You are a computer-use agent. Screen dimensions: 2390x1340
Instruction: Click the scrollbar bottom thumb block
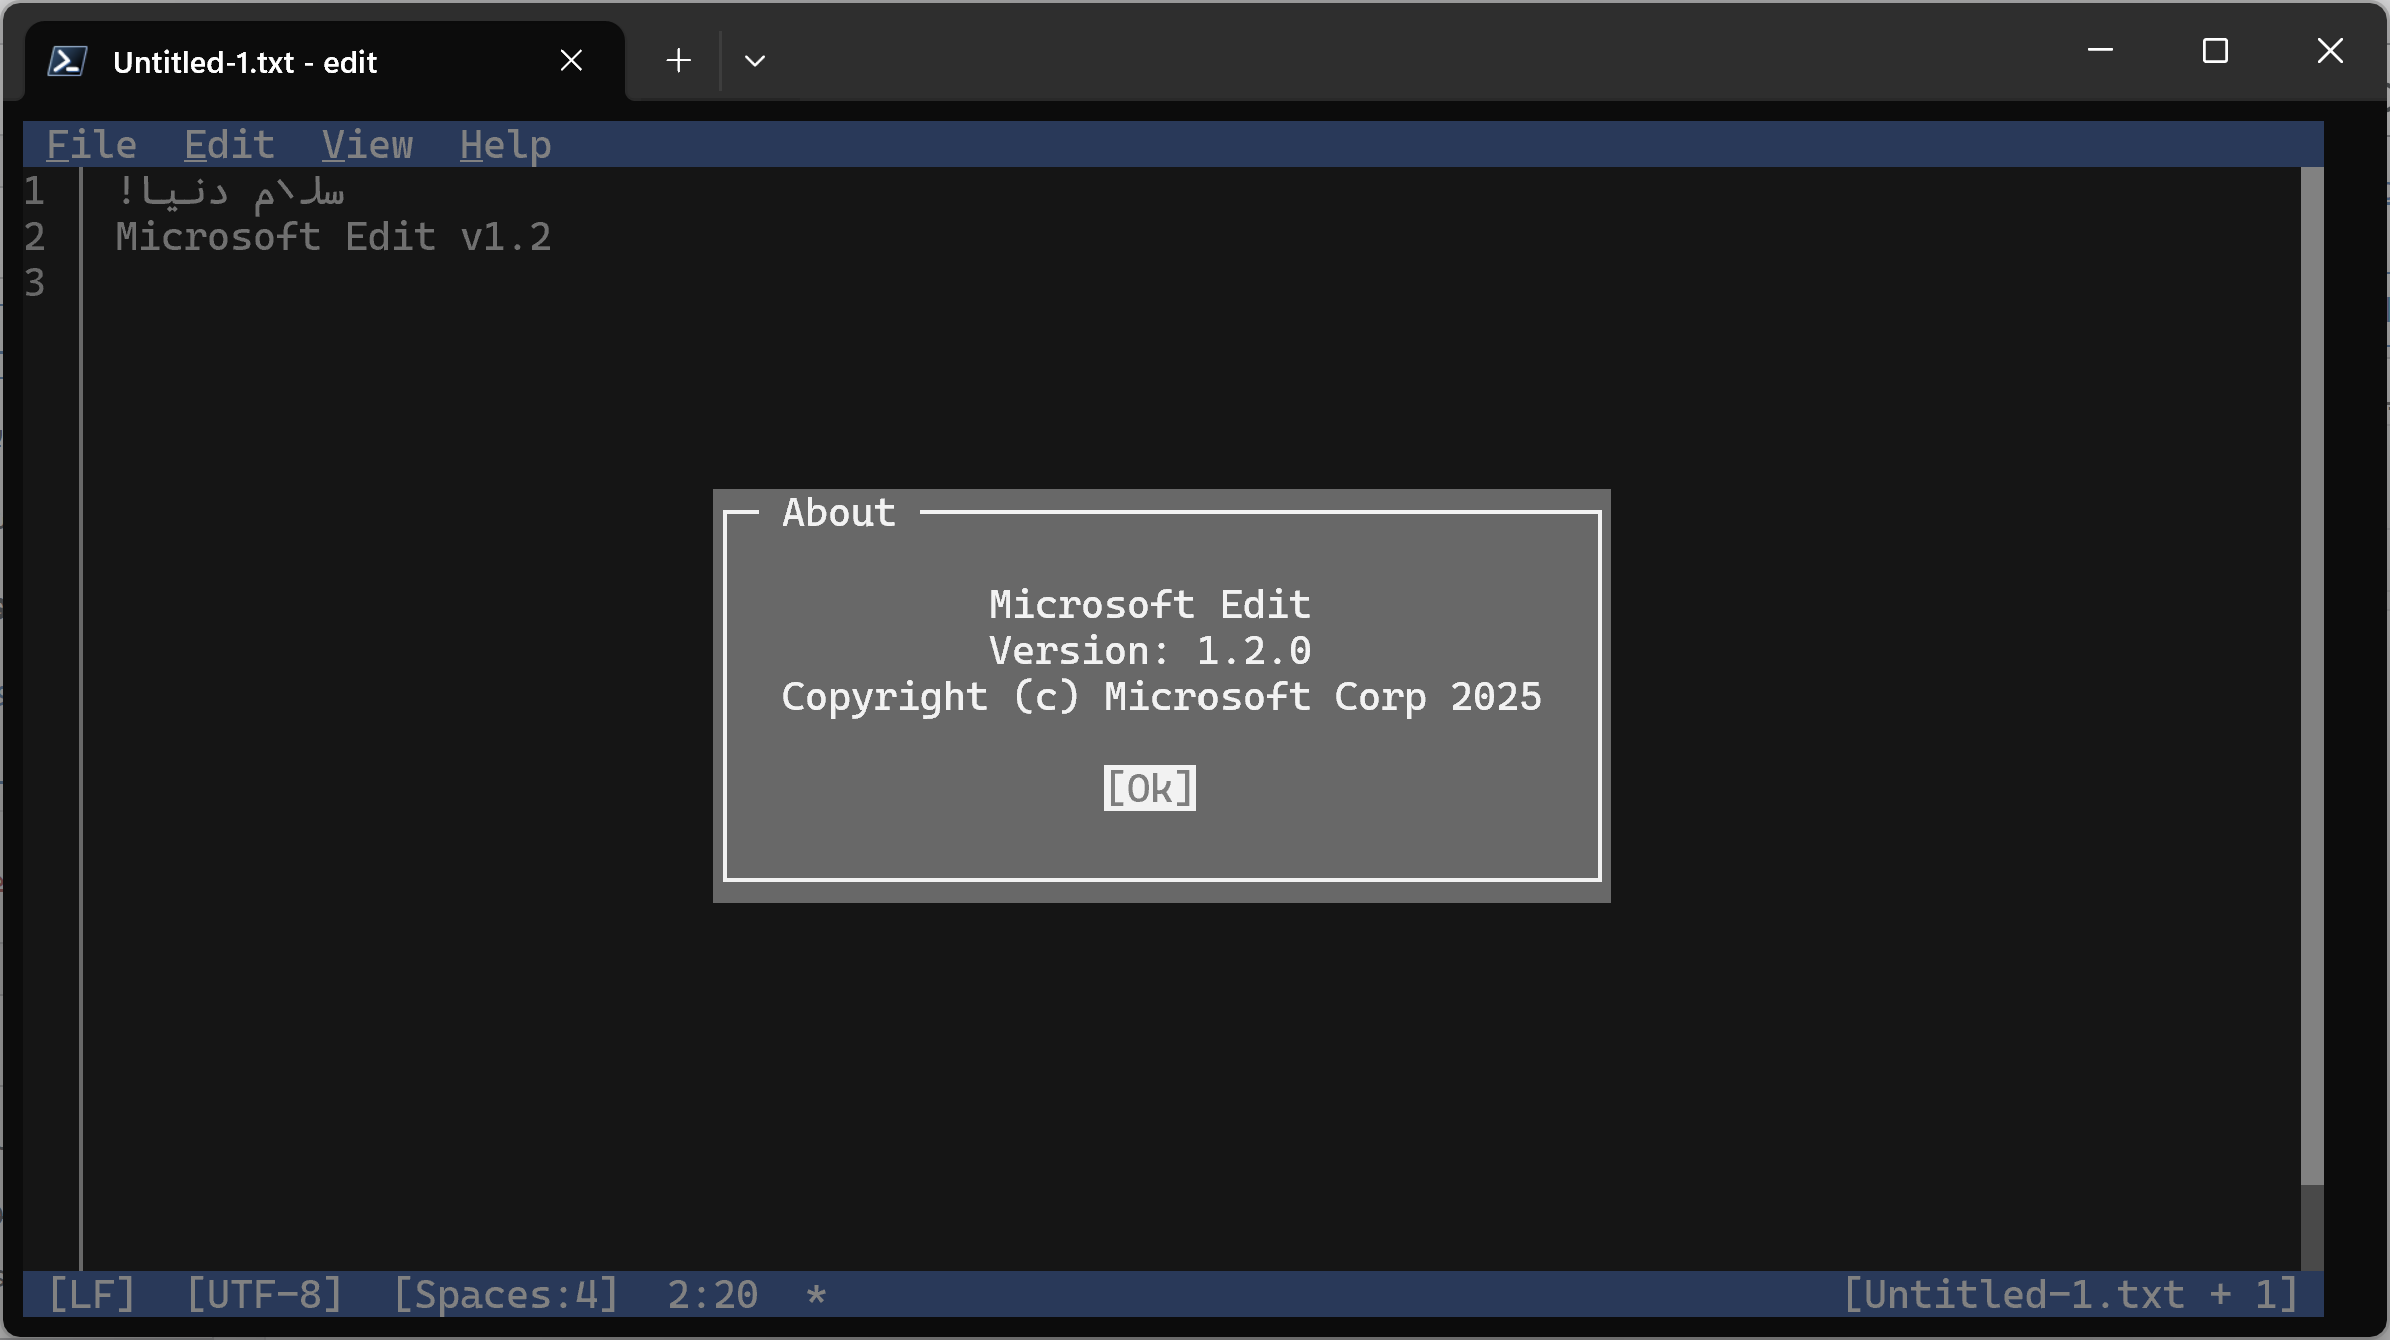coord(2312,1228)
